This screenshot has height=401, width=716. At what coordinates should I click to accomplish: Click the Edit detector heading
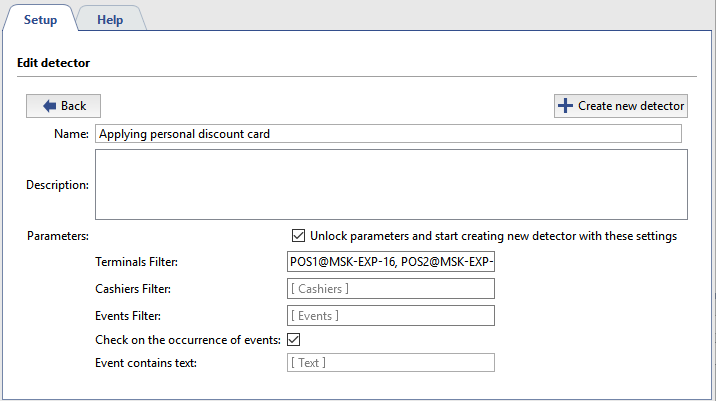tap(54, 63)
